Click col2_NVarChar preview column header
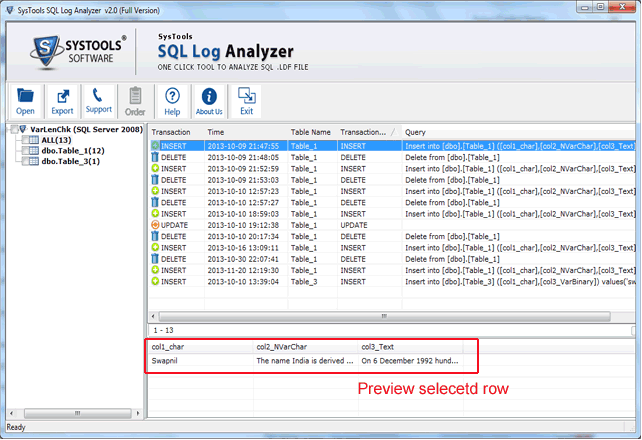642x440 pixels. (x=305, y=347)
